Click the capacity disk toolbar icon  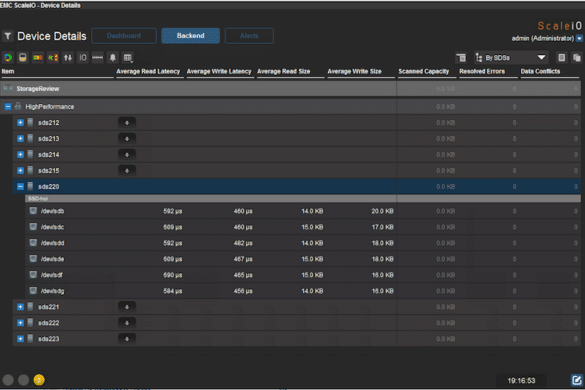[x=23, y=57]
